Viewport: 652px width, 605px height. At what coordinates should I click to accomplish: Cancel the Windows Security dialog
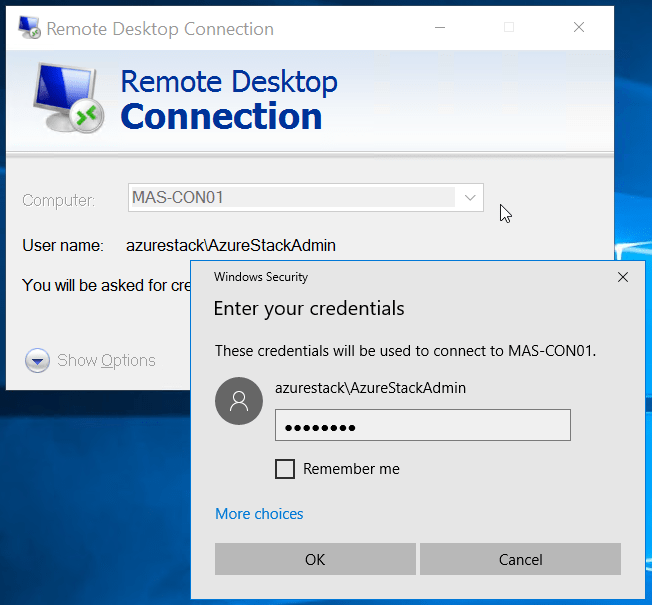pyautogui.click(x=520, y=559)
